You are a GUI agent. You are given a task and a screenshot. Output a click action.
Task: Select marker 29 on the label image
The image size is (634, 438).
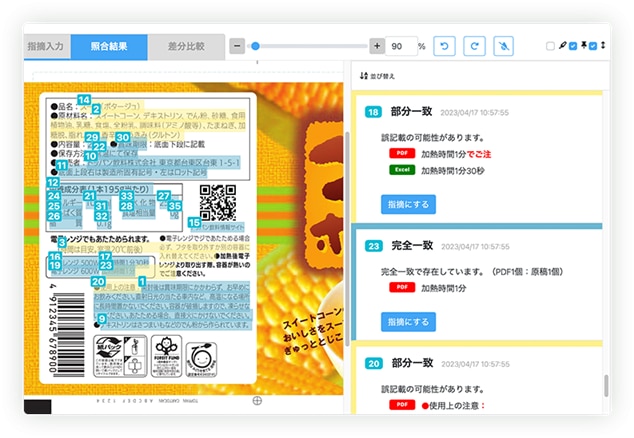[92, 137]
